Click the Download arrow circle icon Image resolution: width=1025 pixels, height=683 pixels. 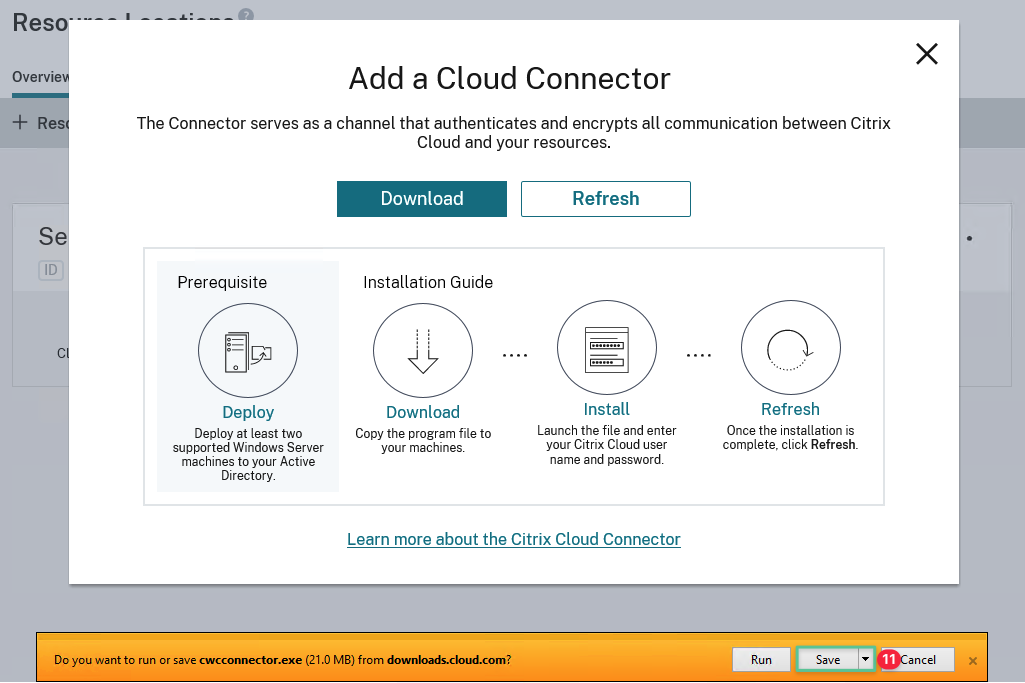[x=423, y=350]
